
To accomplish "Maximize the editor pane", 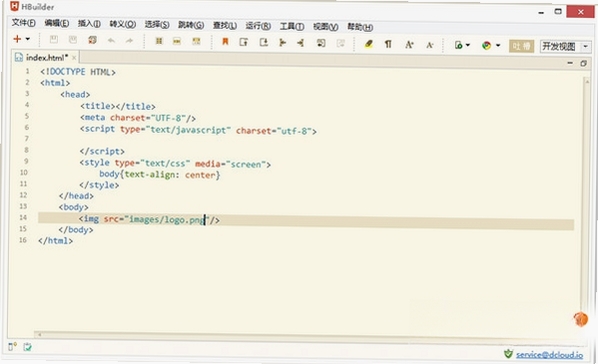I will [584, 63].
